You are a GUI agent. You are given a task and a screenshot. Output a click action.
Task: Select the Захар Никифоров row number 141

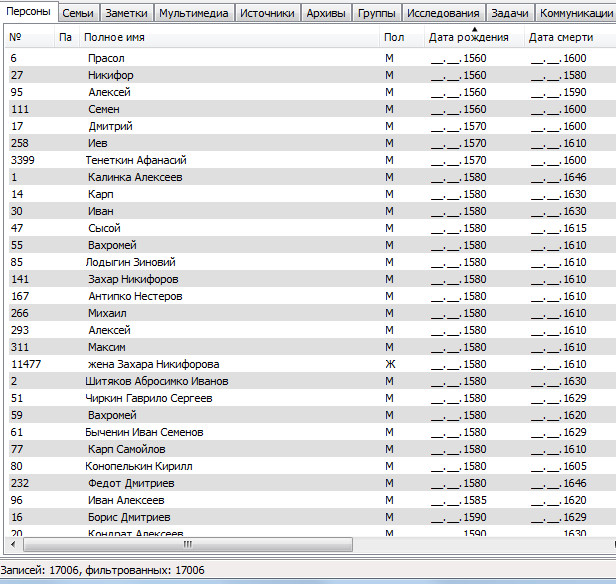click(x=310, y=279)
